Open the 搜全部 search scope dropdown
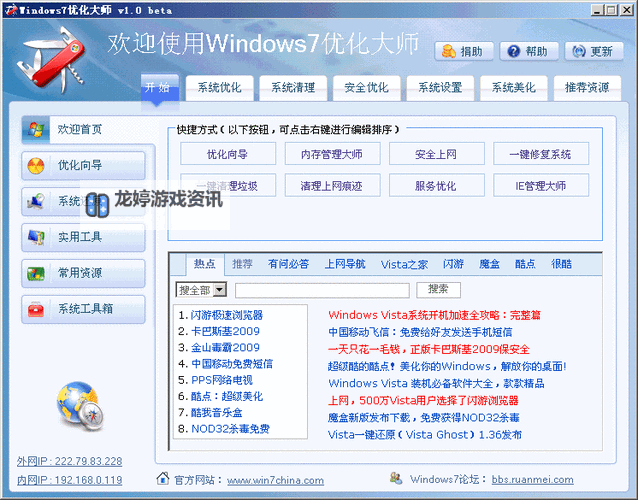The image size is (638, 500). [x=220, y=290]
